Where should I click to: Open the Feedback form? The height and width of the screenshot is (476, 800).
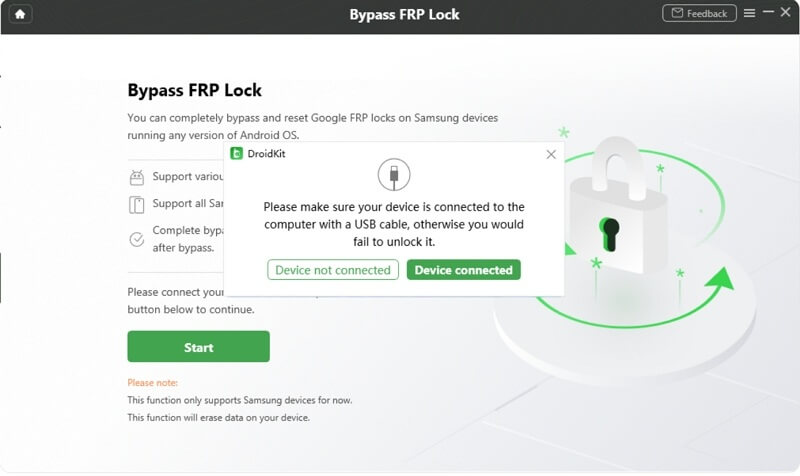pos(699,13)
